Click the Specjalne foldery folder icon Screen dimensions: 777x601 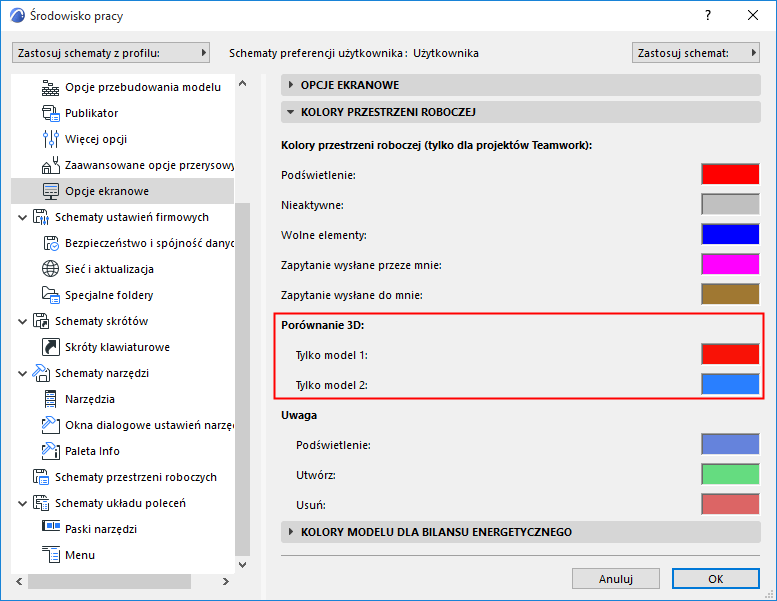[x=51, y=295]
